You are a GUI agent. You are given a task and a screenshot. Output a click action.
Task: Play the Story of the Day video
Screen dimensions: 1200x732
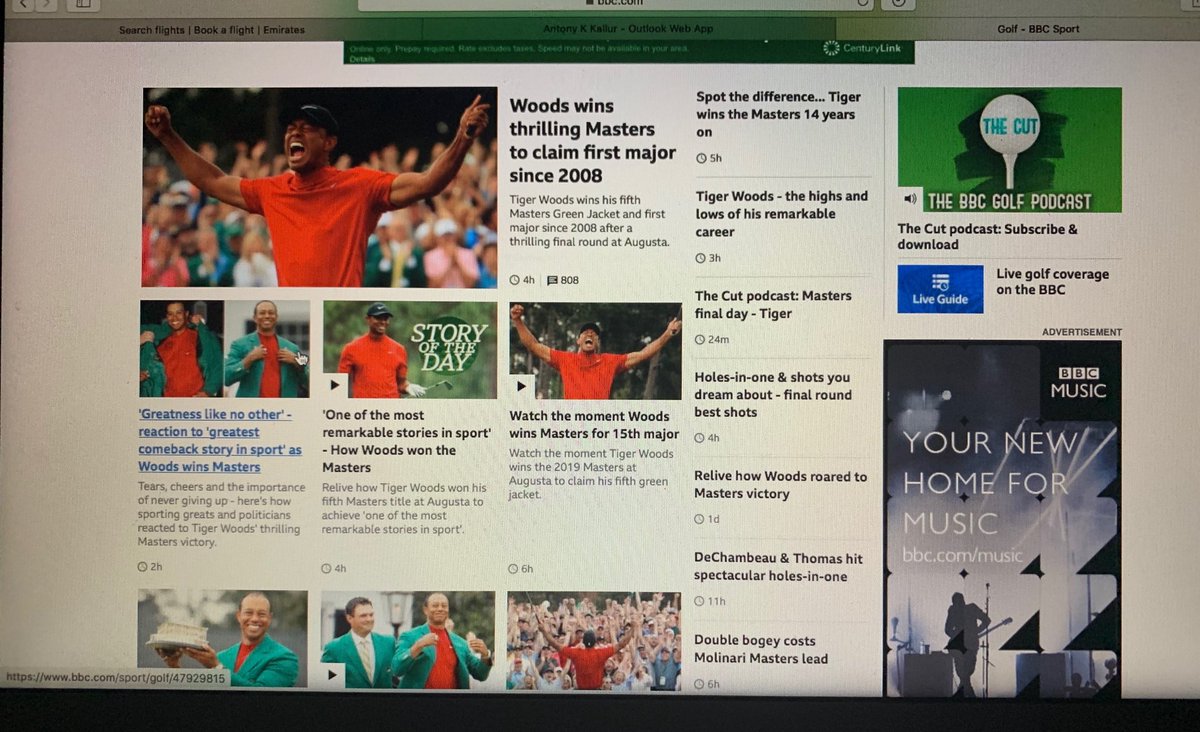point(335,385)
